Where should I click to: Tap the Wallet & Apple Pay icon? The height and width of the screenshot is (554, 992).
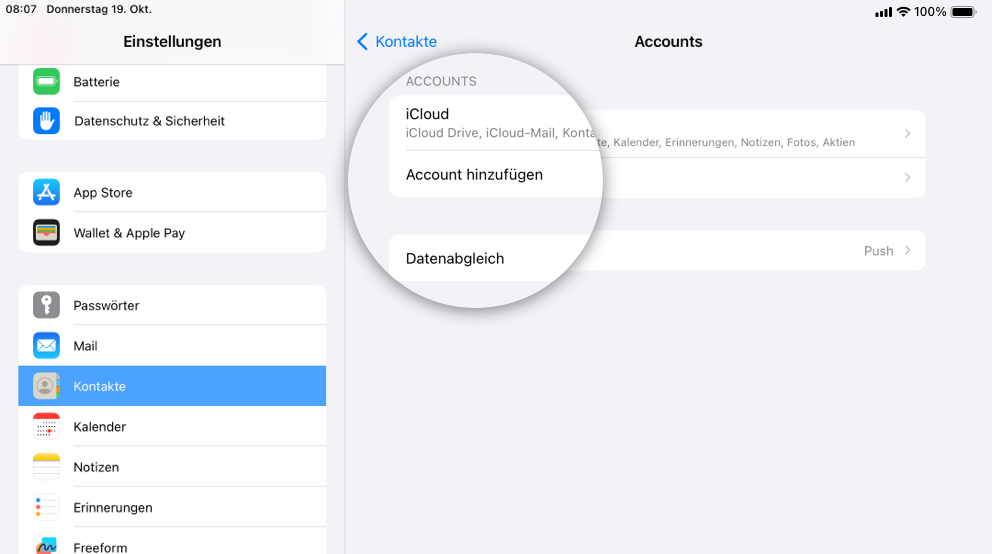pos(46,233)
